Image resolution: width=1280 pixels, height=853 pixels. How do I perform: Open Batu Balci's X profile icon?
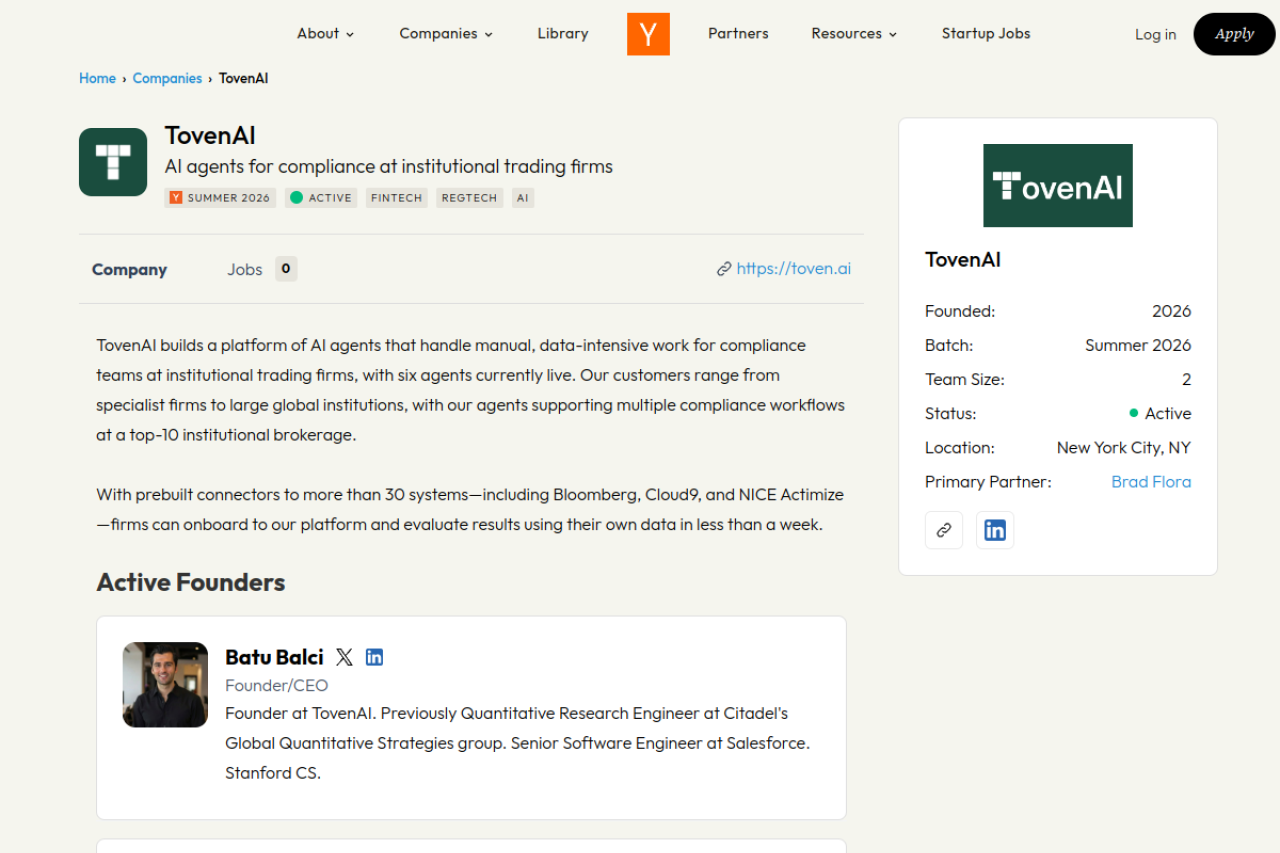point(344,657)
